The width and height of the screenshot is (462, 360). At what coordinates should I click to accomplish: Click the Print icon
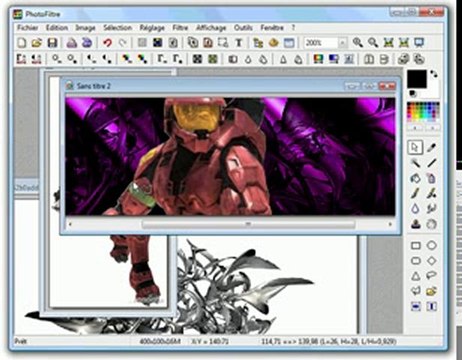pyautogui.click(x=72, y=43)
